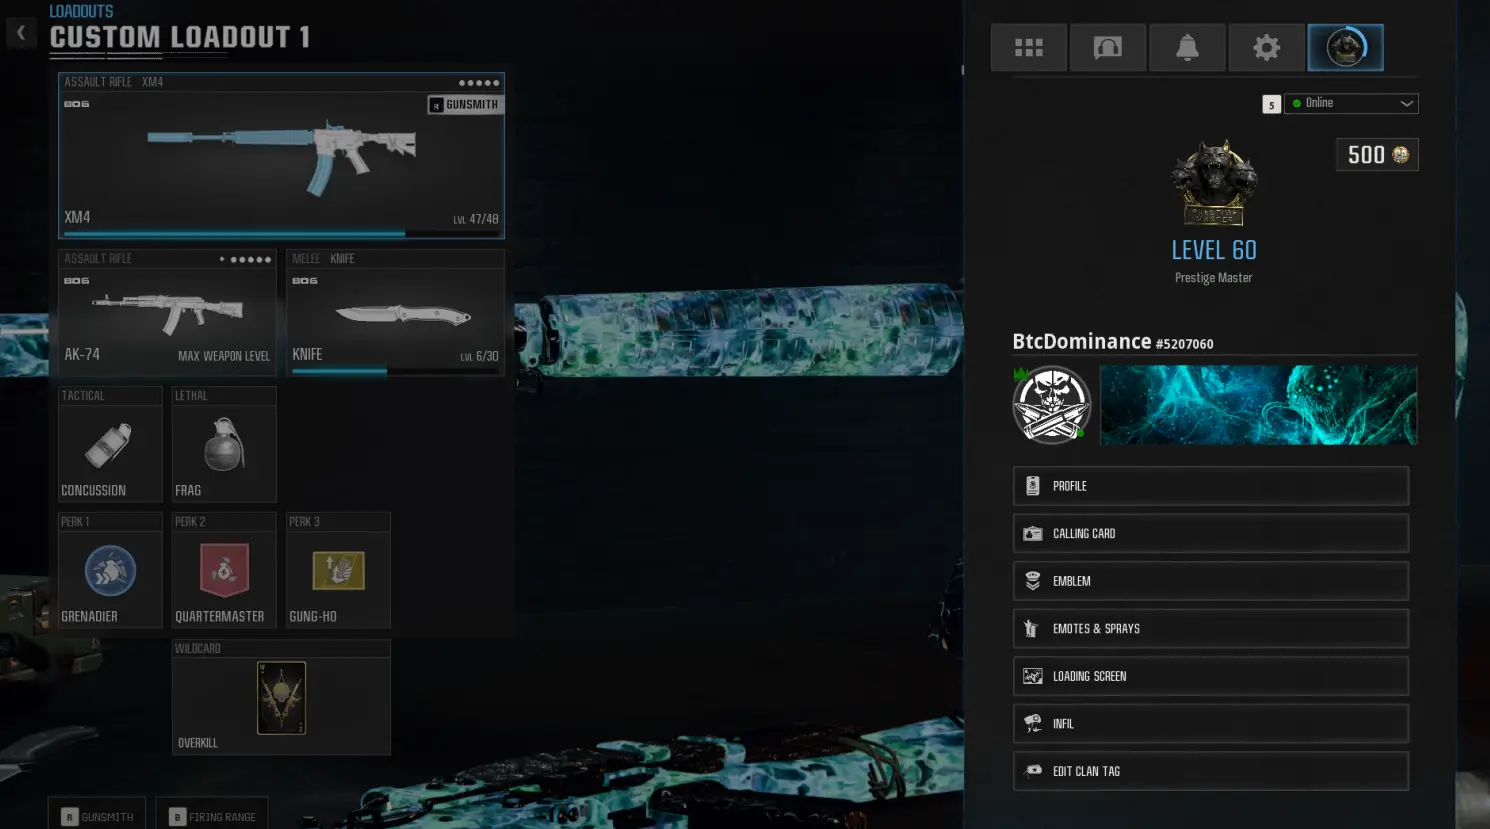Click the Emotes & Sprays button

pos(1211,629)
